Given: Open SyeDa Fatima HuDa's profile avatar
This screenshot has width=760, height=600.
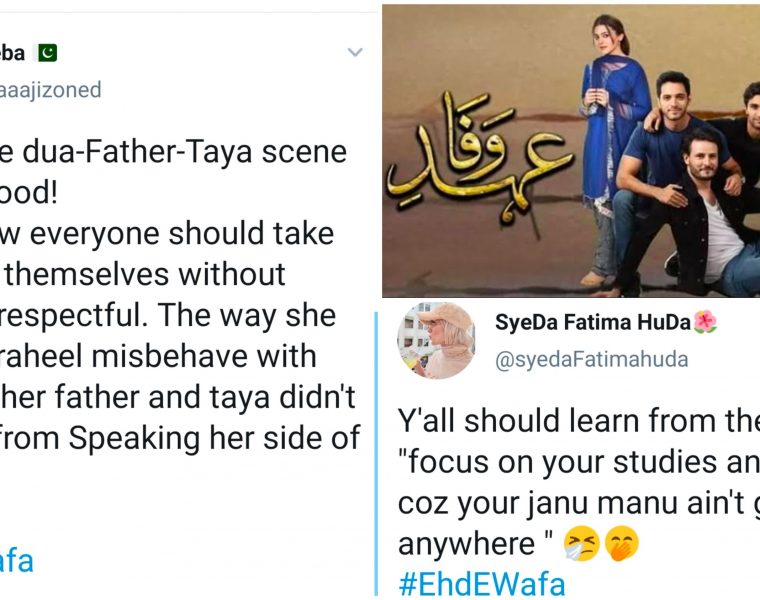Looking at the screenshot, I should [x=436, y=340].
